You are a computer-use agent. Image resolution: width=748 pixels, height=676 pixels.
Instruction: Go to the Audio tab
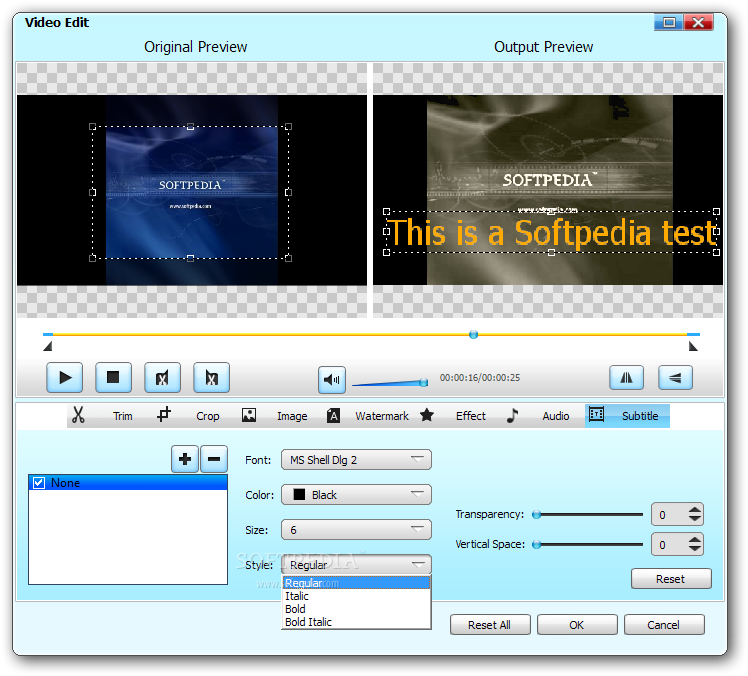[556, 416]
